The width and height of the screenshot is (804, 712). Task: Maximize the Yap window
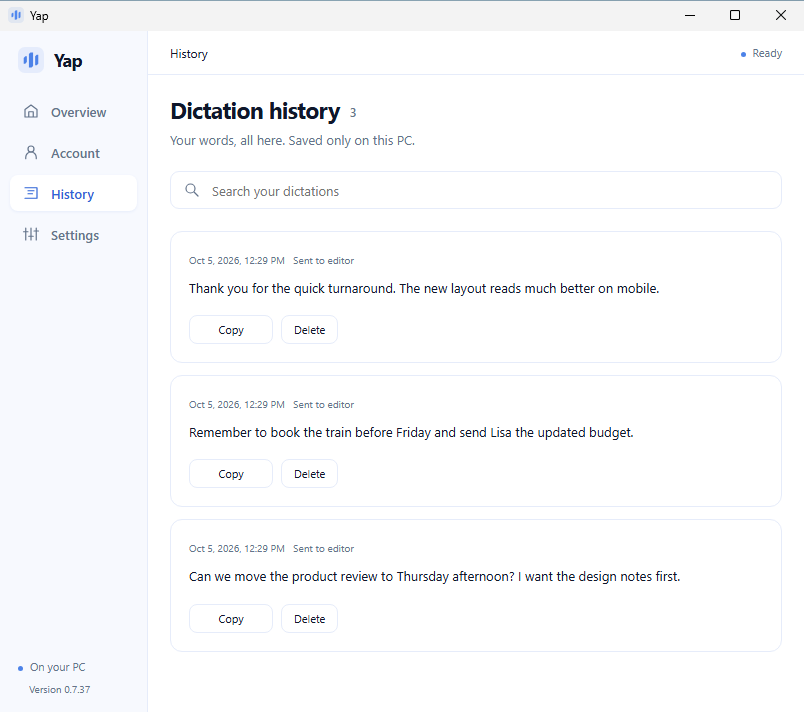point(735,15)
